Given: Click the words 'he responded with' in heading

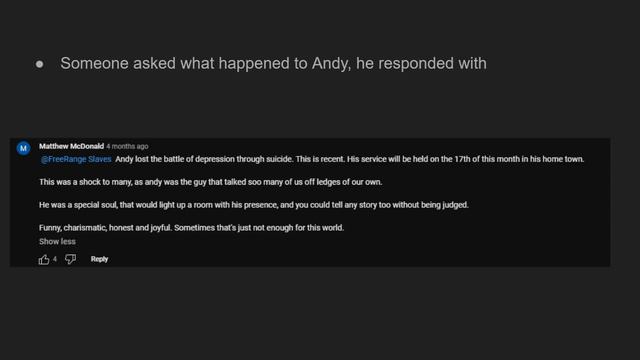Looking at the screenshot, I should point(421,63).
